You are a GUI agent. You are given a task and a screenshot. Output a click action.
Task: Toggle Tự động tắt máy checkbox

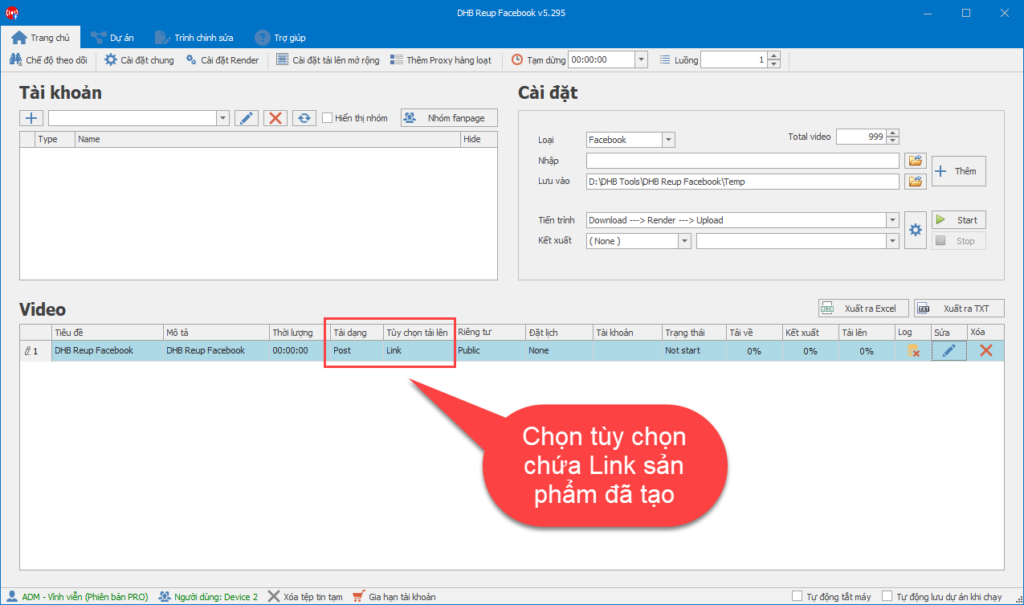tap(797, 596)
